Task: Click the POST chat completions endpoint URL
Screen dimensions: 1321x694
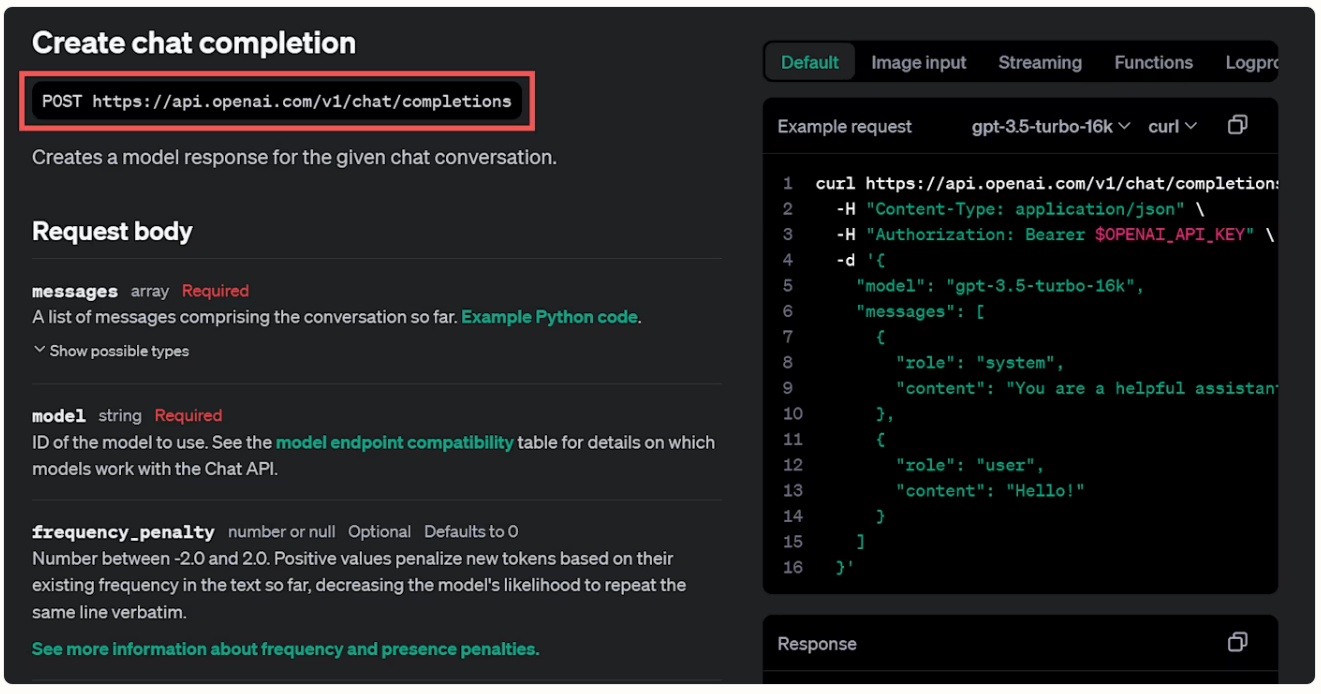Action: [277, 101]
